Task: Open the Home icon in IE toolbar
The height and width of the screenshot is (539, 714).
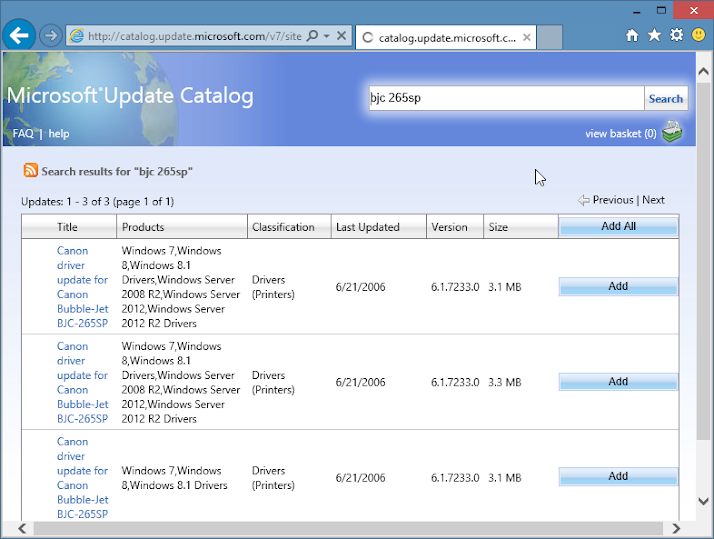Action: tap(632, 35)
